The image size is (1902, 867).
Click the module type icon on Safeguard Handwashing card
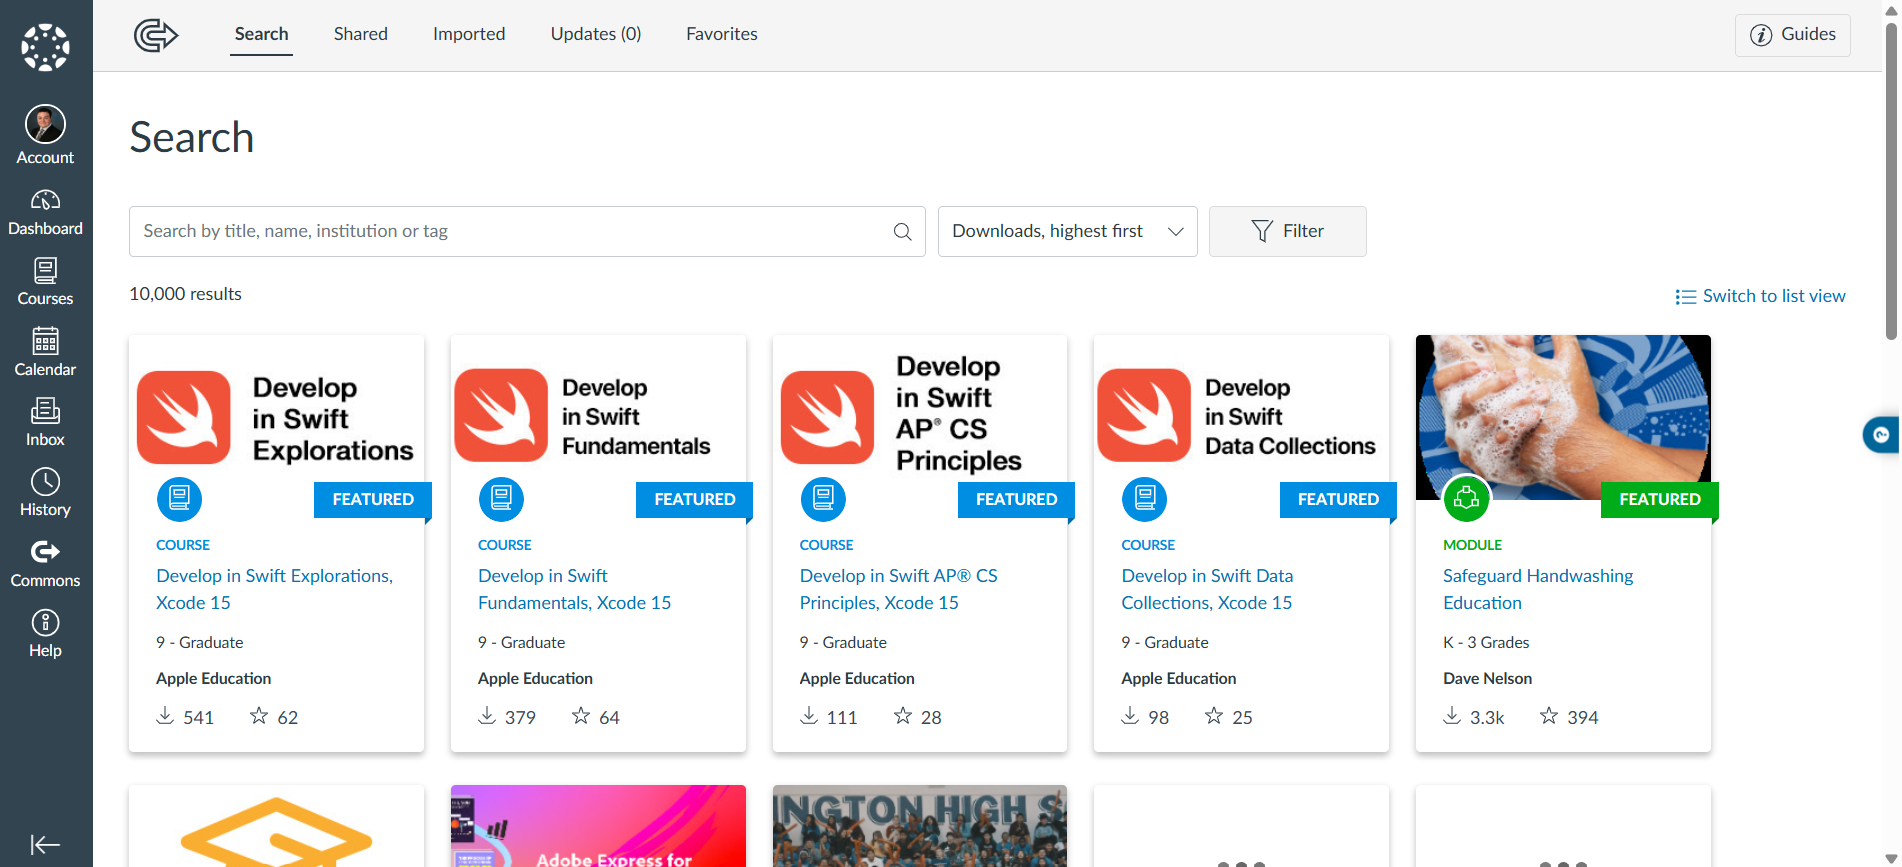1467,498
